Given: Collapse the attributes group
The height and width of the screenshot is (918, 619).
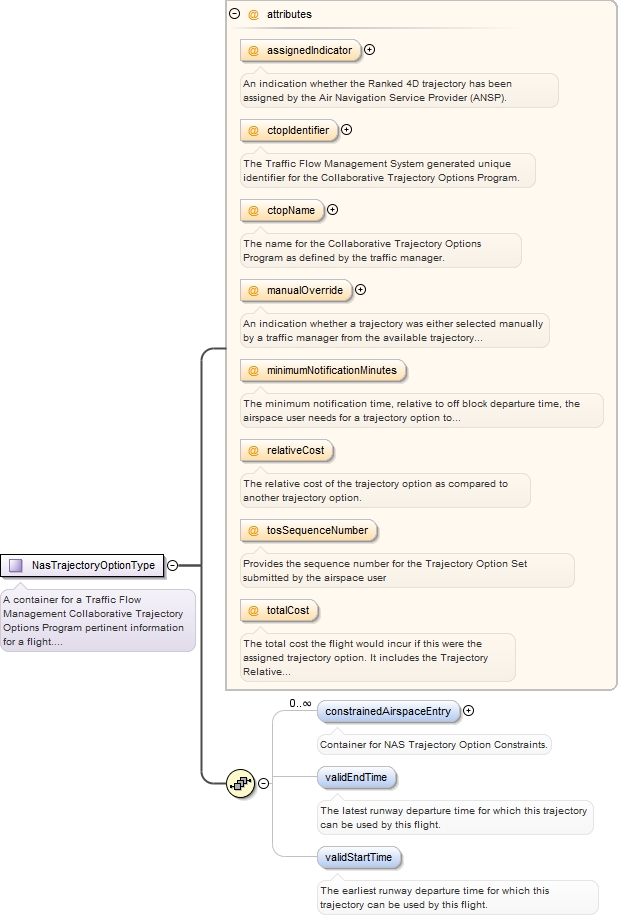Looking at the screenshot, I should coord(235,15).
